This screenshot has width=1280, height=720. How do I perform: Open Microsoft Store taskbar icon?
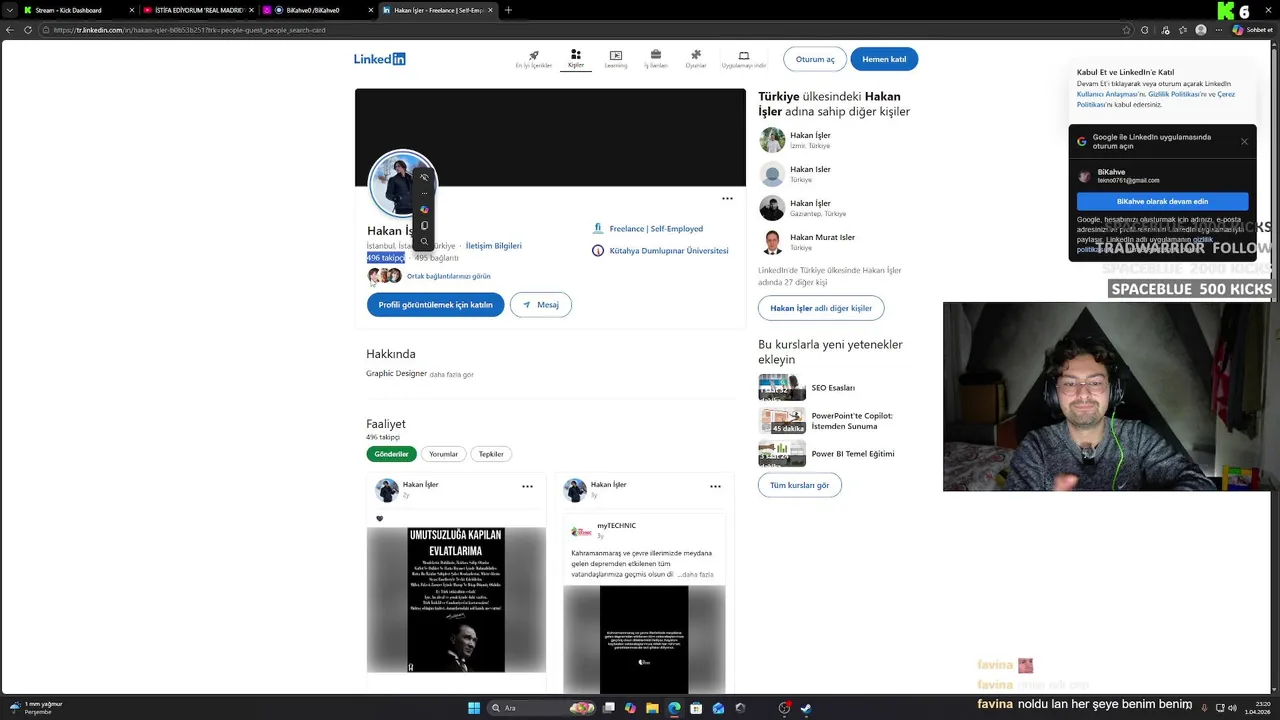(x=696, y=708)
